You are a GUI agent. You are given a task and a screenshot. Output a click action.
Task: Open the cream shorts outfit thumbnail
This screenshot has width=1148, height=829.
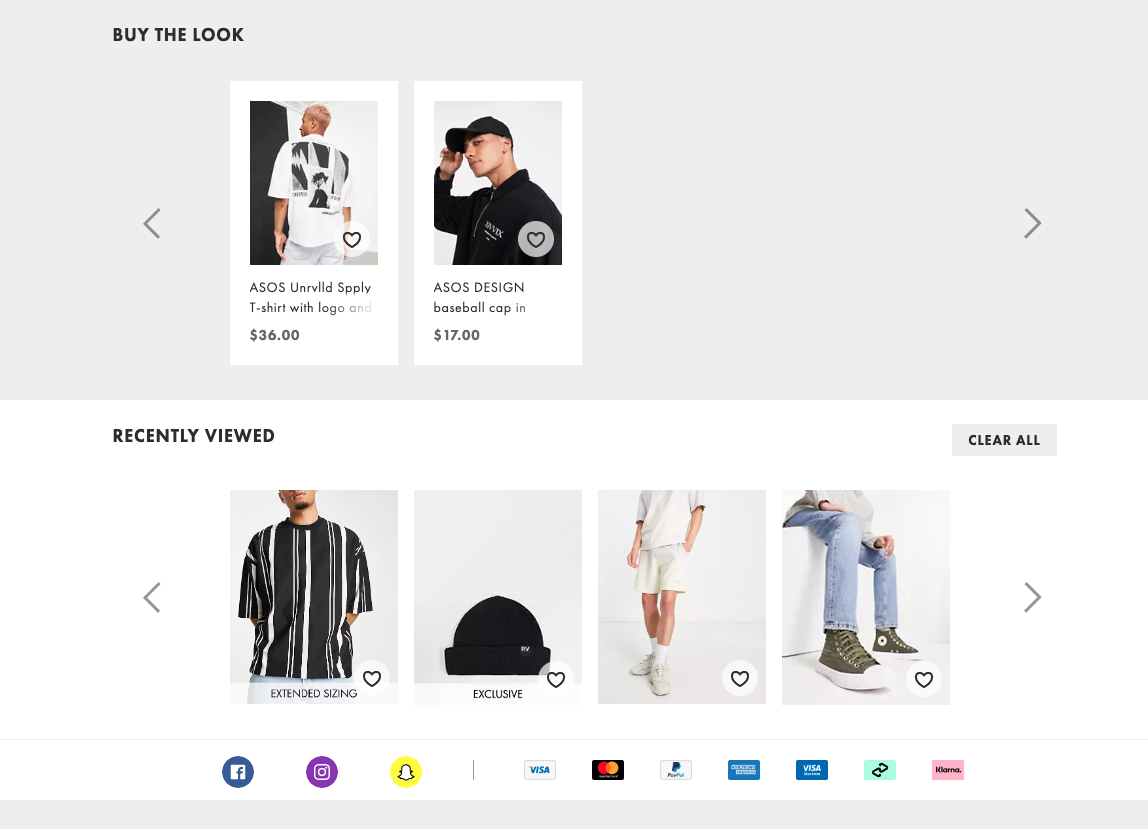point(682,597)
